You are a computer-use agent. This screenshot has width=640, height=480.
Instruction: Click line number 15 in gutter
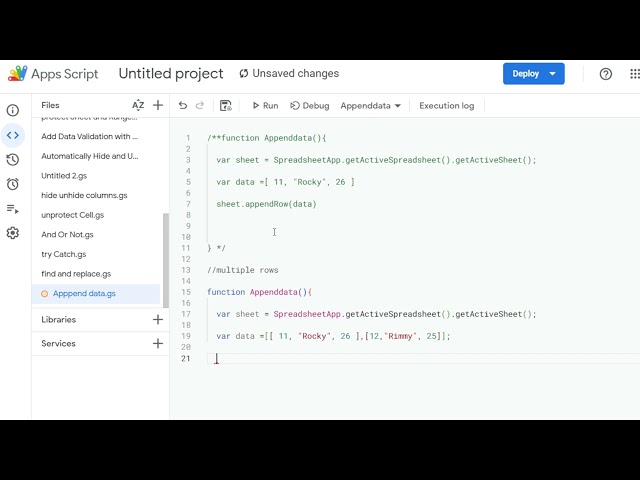[186, 292]
